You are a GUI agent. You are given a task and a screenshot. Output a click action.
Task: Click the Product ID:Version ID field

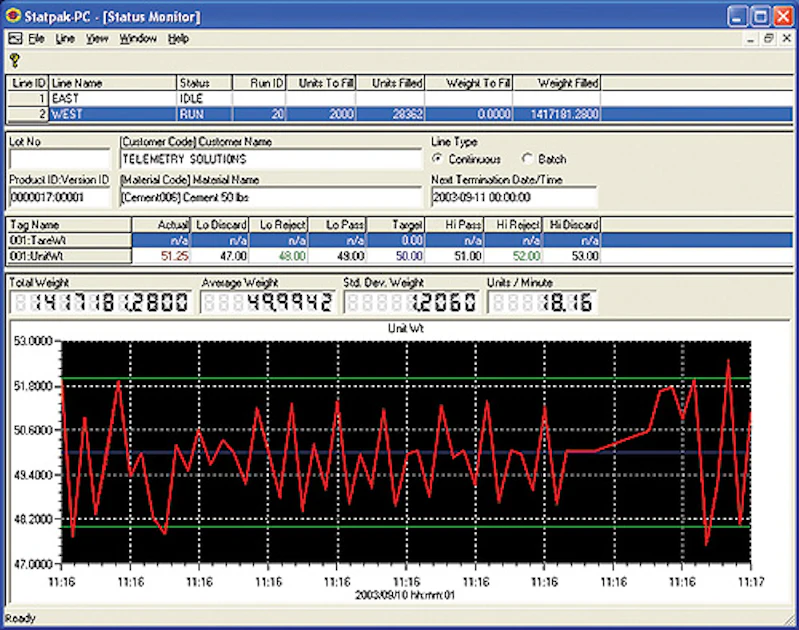pos(60,197)
